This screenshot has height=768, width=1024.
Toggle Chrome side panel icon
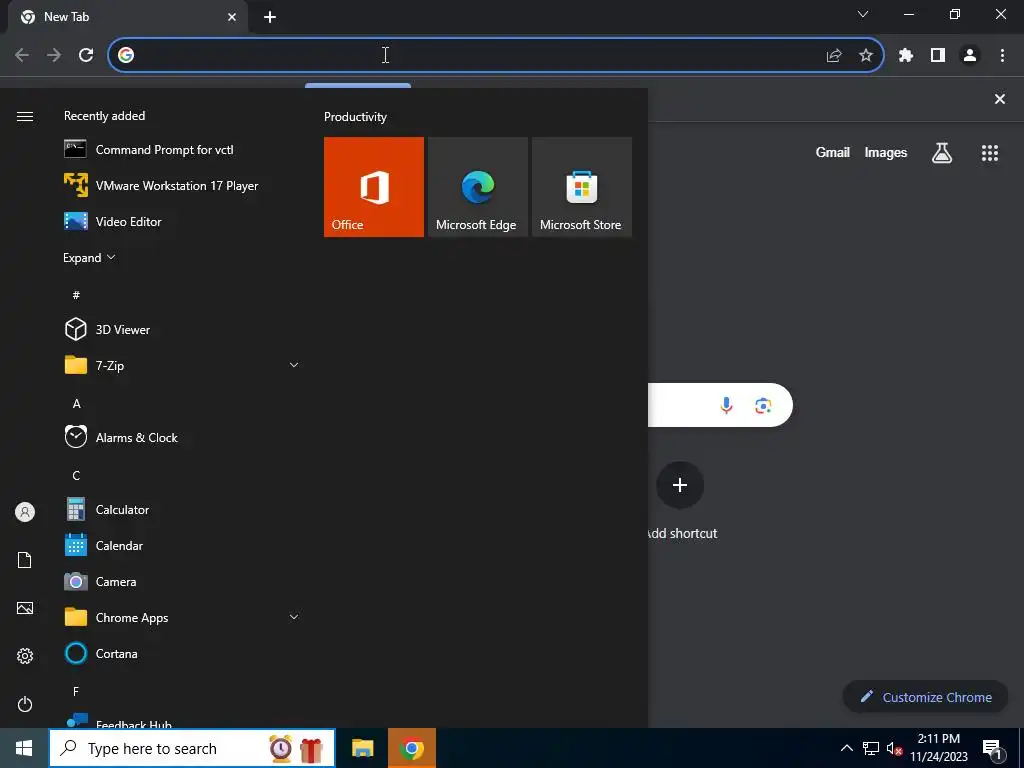(938, 56)
